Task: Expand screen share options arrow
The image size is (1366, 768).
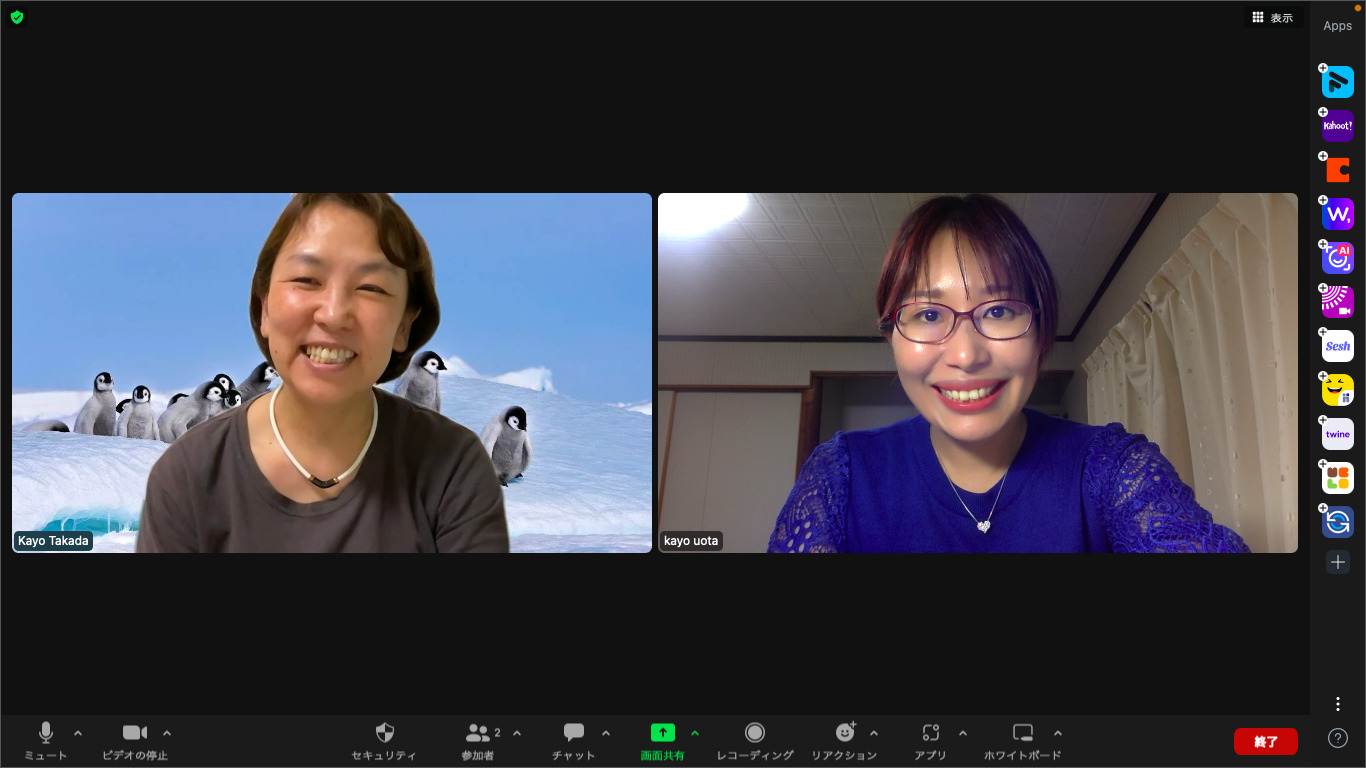Action: point(695,733)
